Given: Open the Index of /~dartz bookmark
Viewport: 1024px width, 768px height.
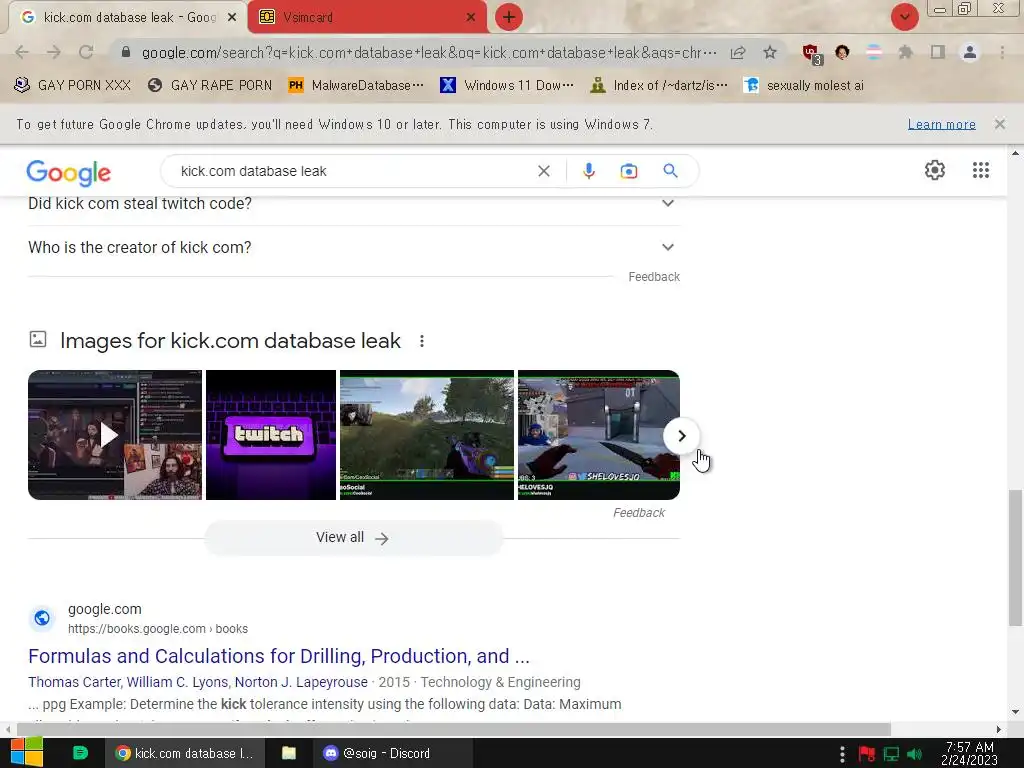Looking at the screenshot, I should (x=658, y=86).
